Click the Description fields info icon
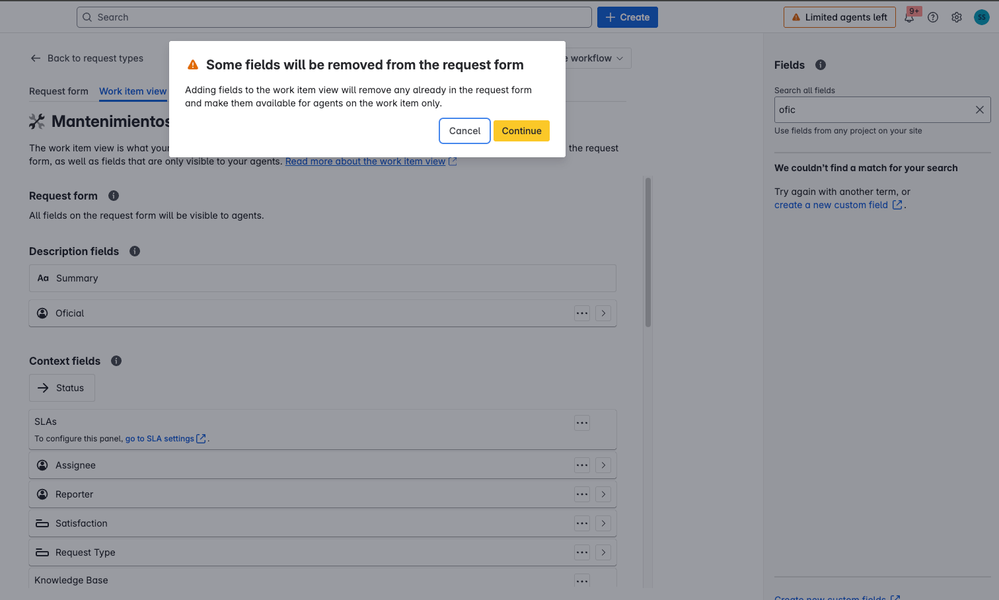Viewport: 999px width, 600px height. coord(134,251)
